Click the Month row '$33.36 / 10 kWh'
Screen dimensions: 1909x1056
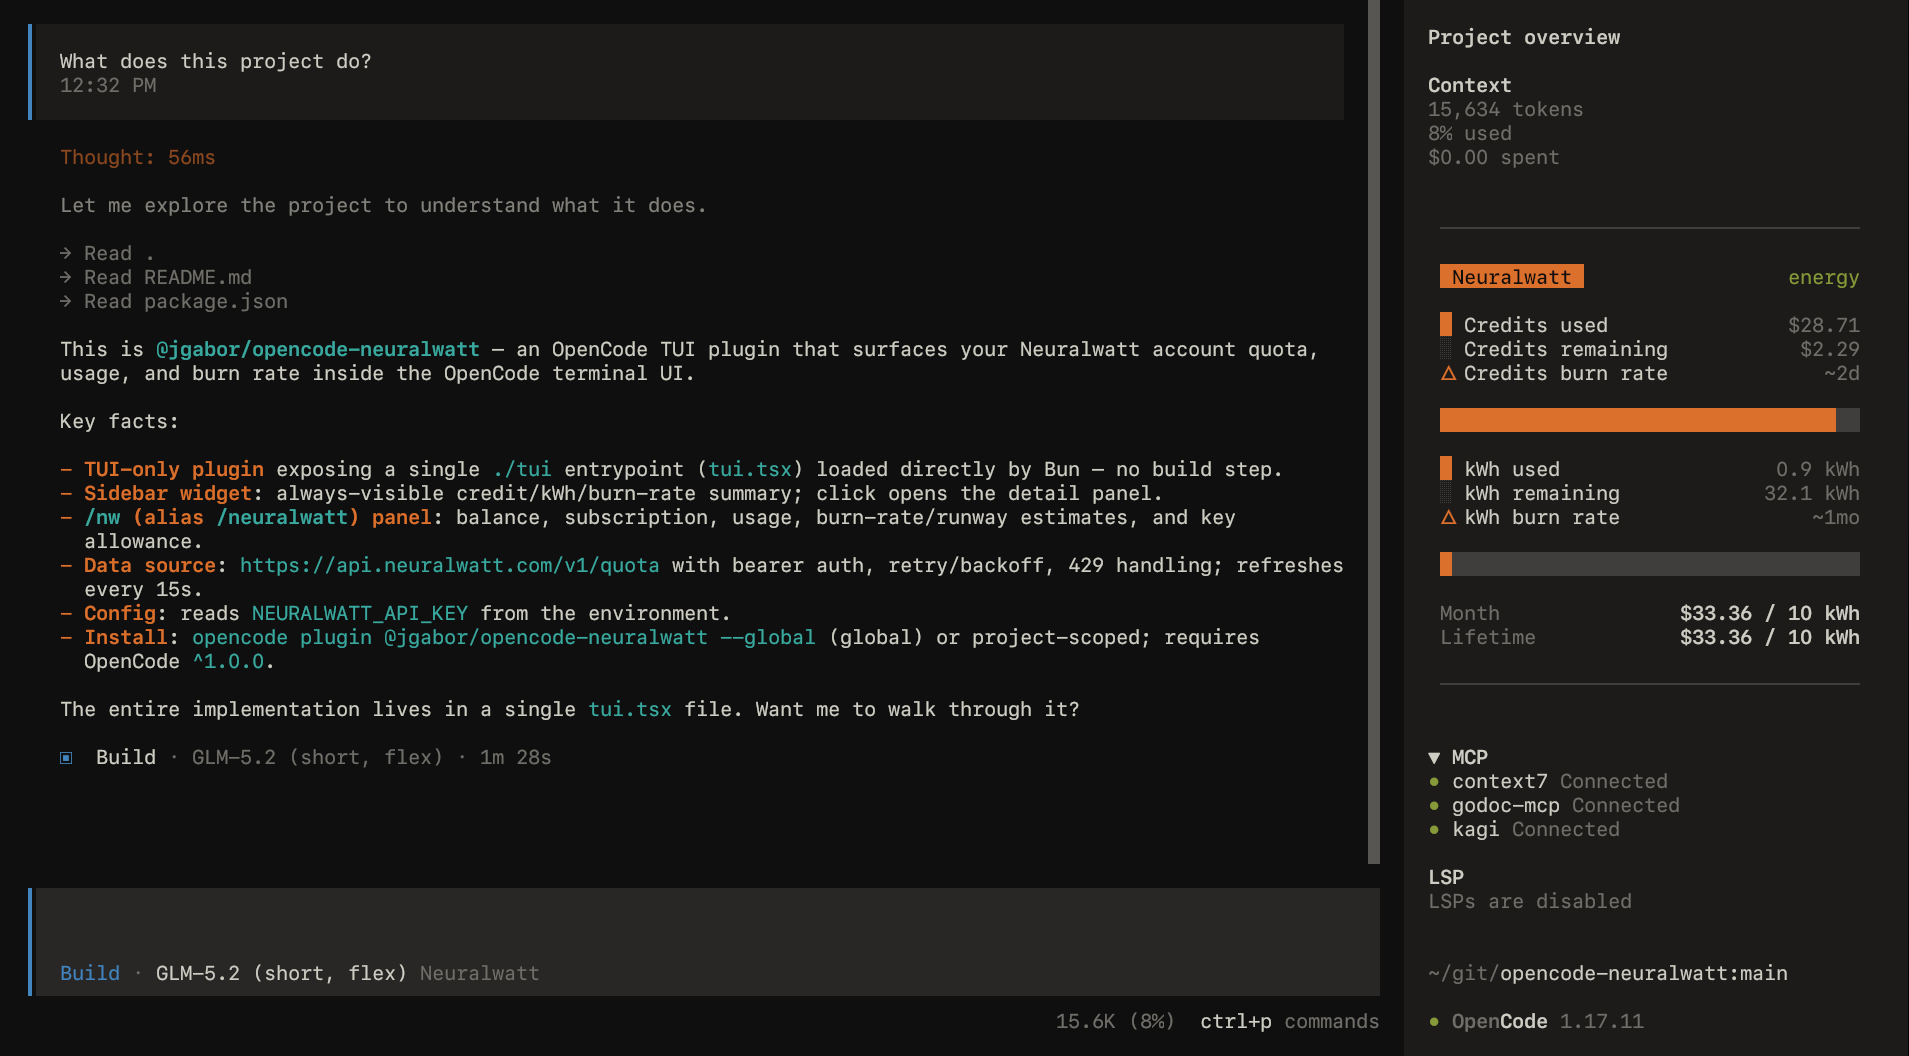[1769, 613]
